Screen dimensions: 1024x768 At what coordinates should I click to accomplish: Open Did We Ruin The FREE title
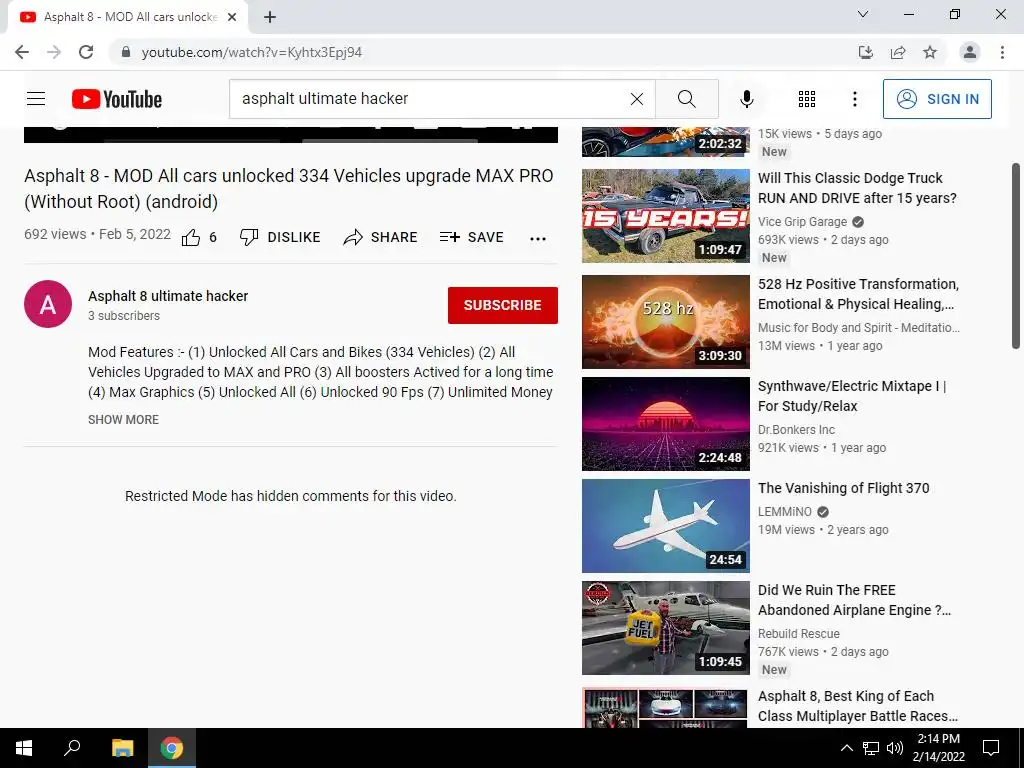point(854,600)
